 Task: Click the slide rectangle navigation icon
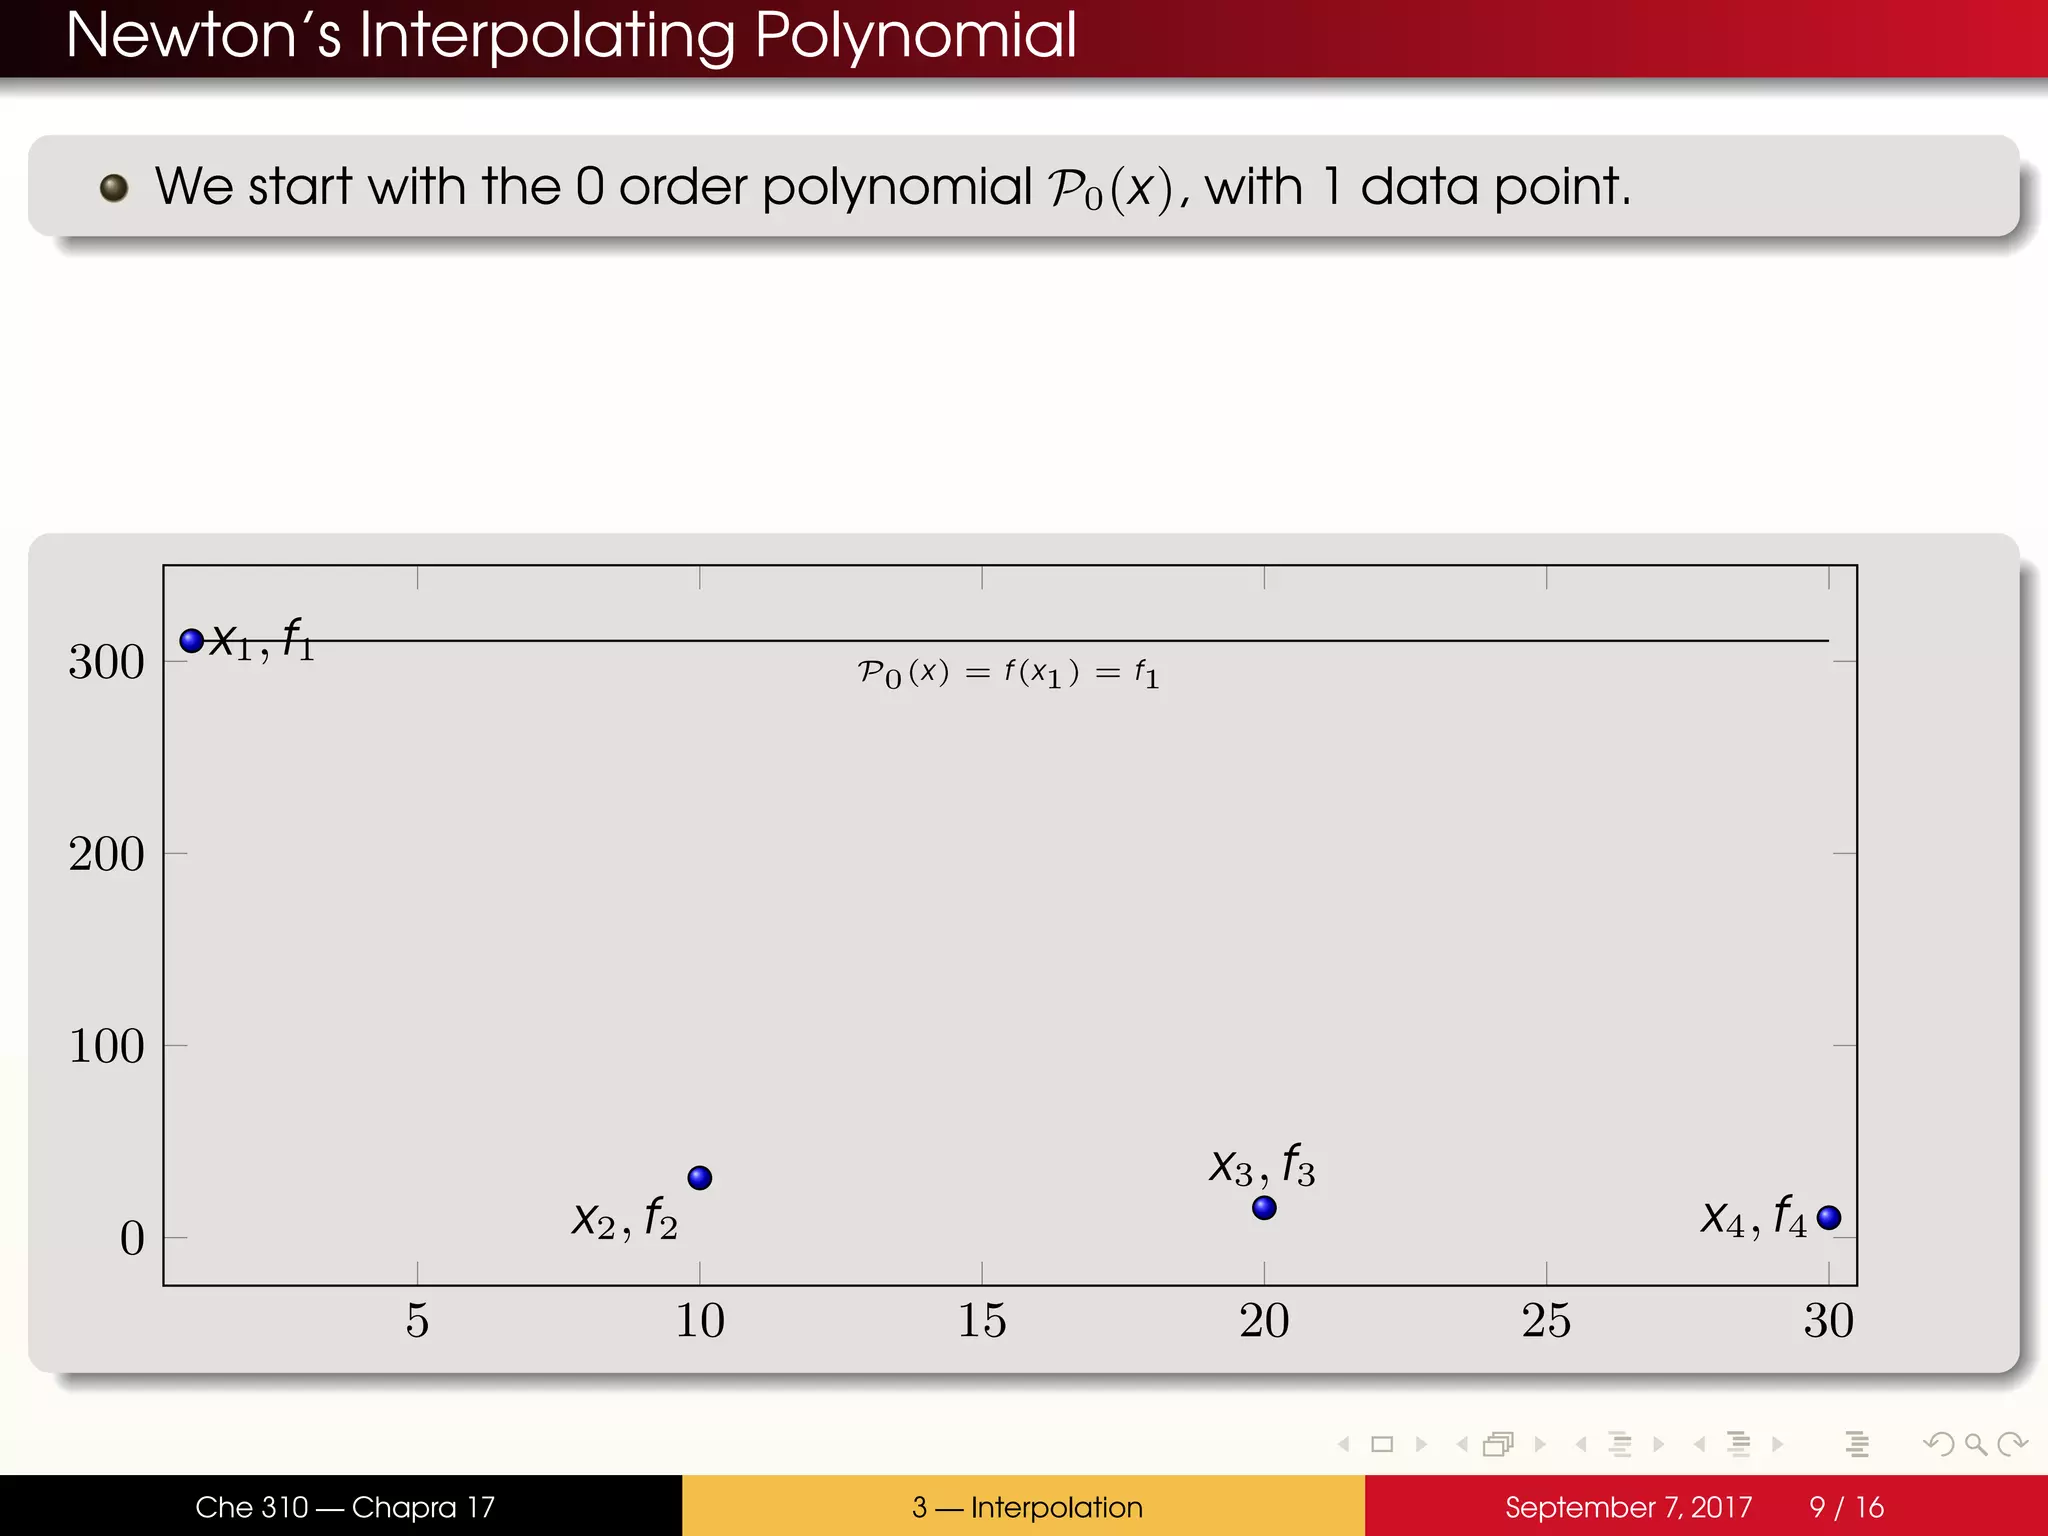(1382, 1444)
